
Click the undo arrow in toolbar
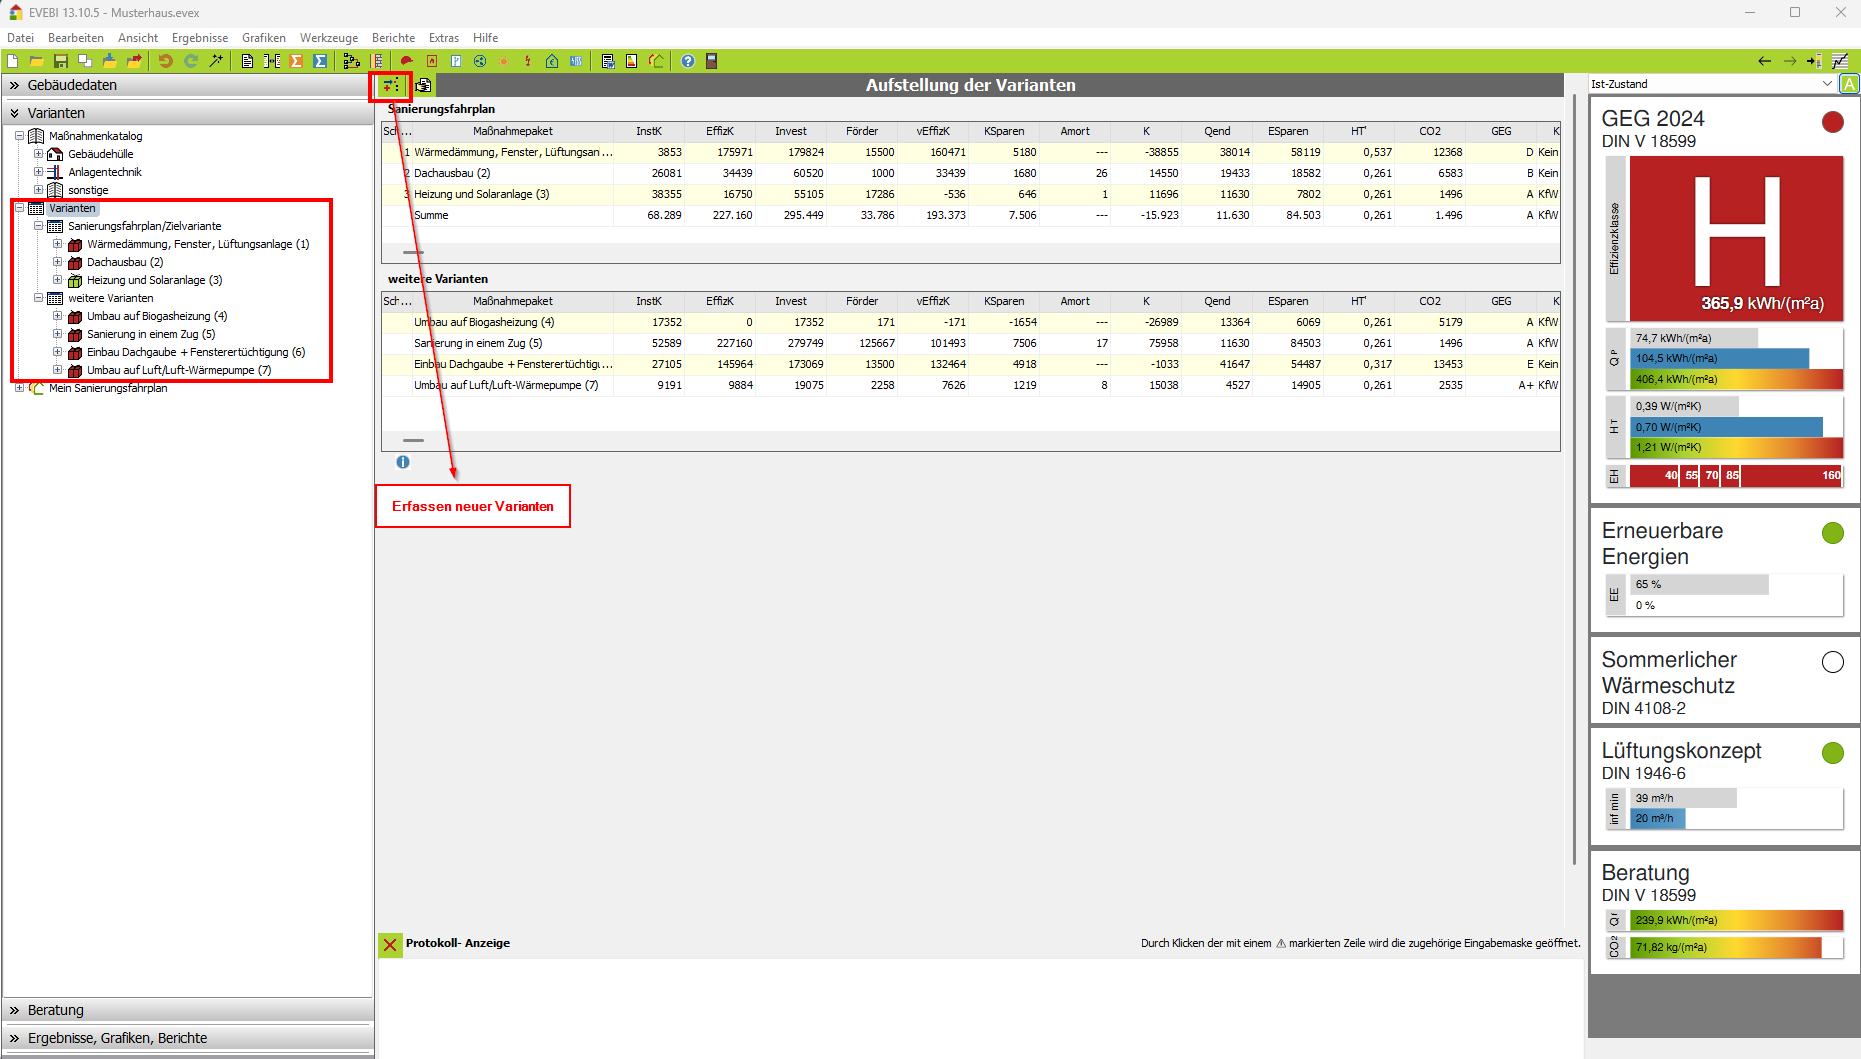click(166, 61)
